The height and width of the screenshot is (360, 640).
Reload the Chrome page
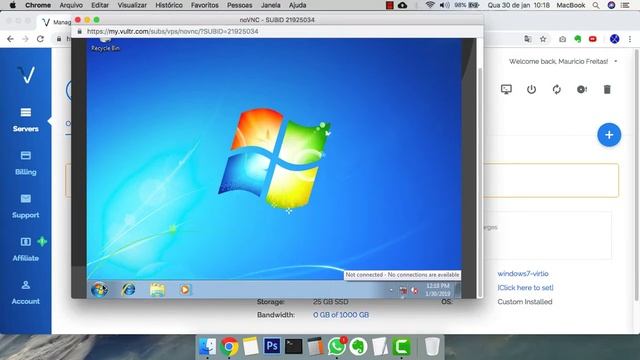40,39
